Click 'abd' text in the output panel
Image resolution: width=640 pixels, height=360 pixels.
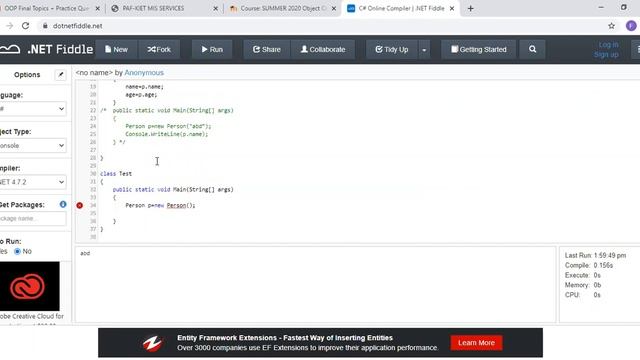[85, 253]
